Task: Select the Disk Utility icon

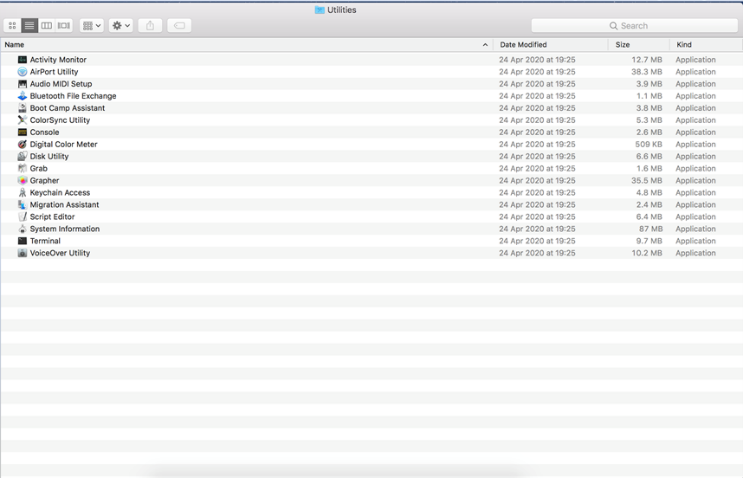Action: (x=22, y=156)
